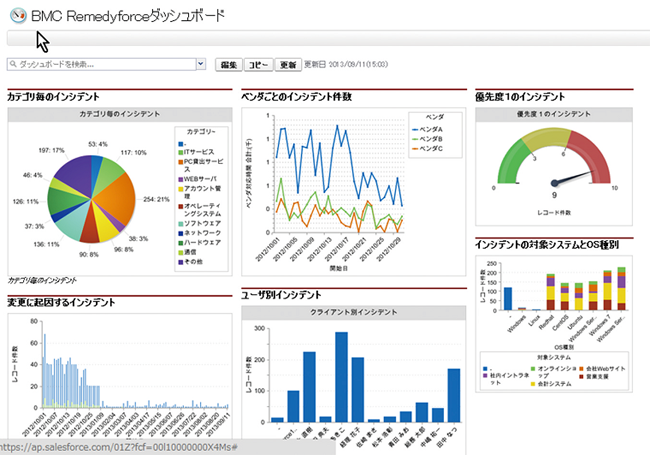The height and width of the screenshot is (460, 650).
Task: Click the ソフトウェア legend entry
Action: (200, 223)
